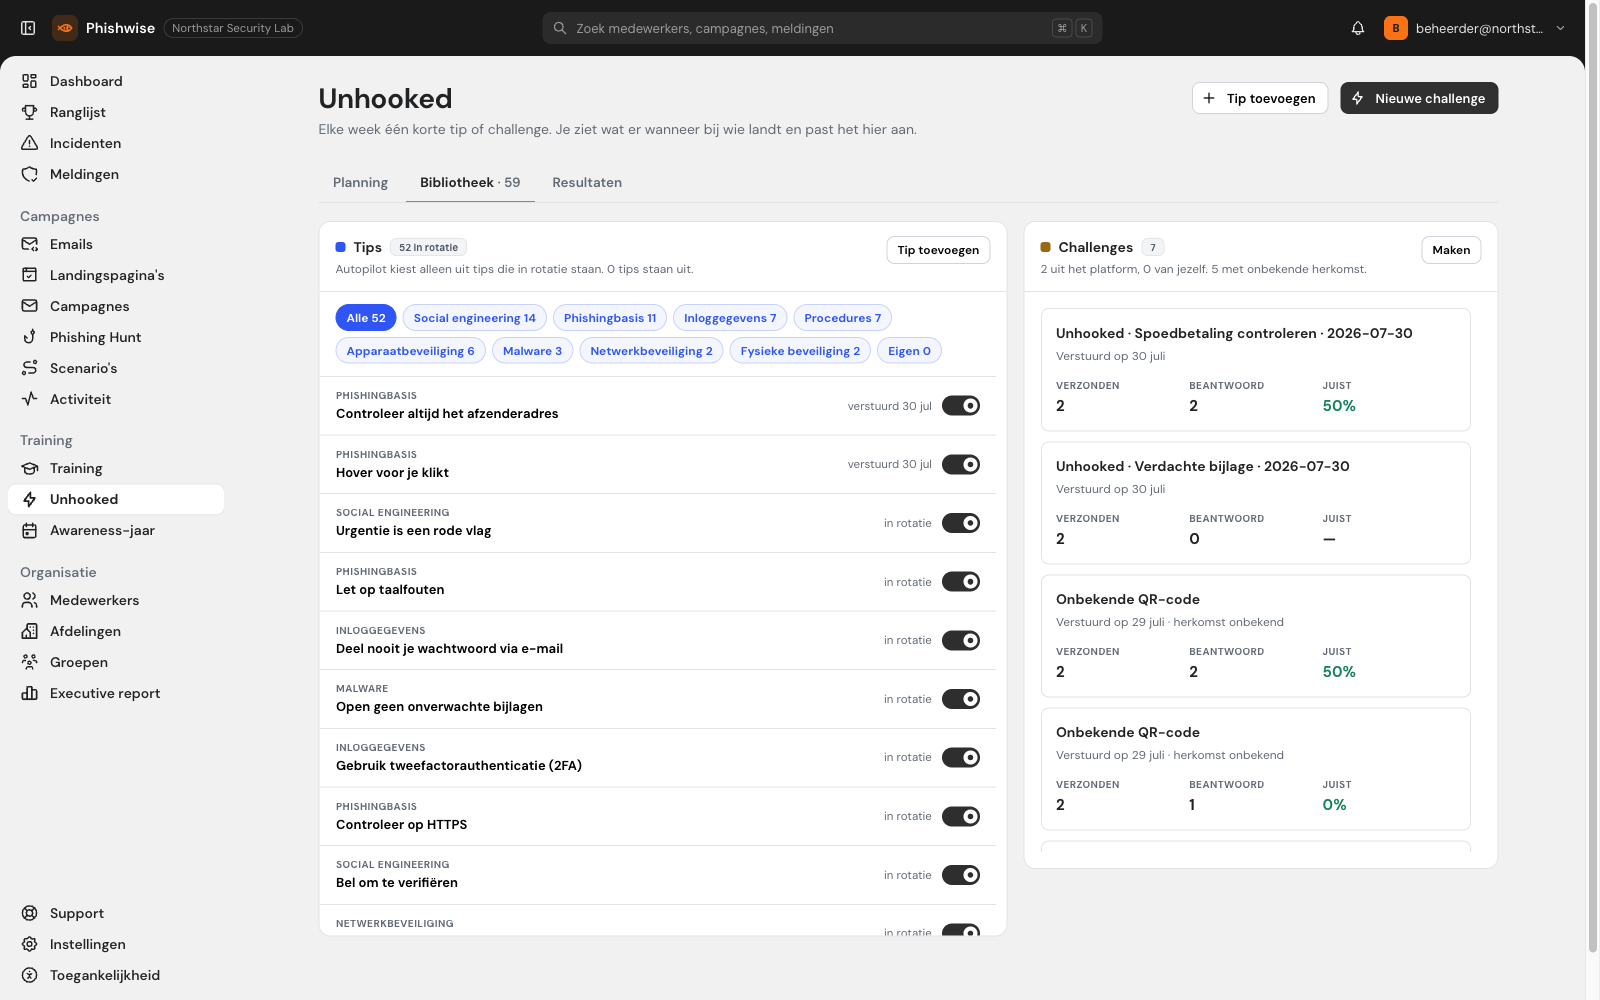This screenshot has width=1600, height=1000.
Task: Open 'Verdachte bijlage' challenge card
Action: 1256,503
